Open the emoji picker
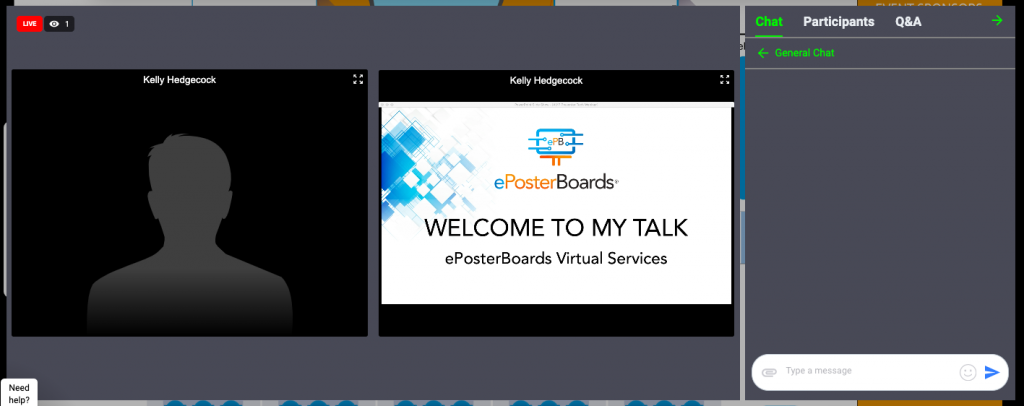Viewport: 1024px width, 406px height. pyautogui.click(x=968, y=372)
